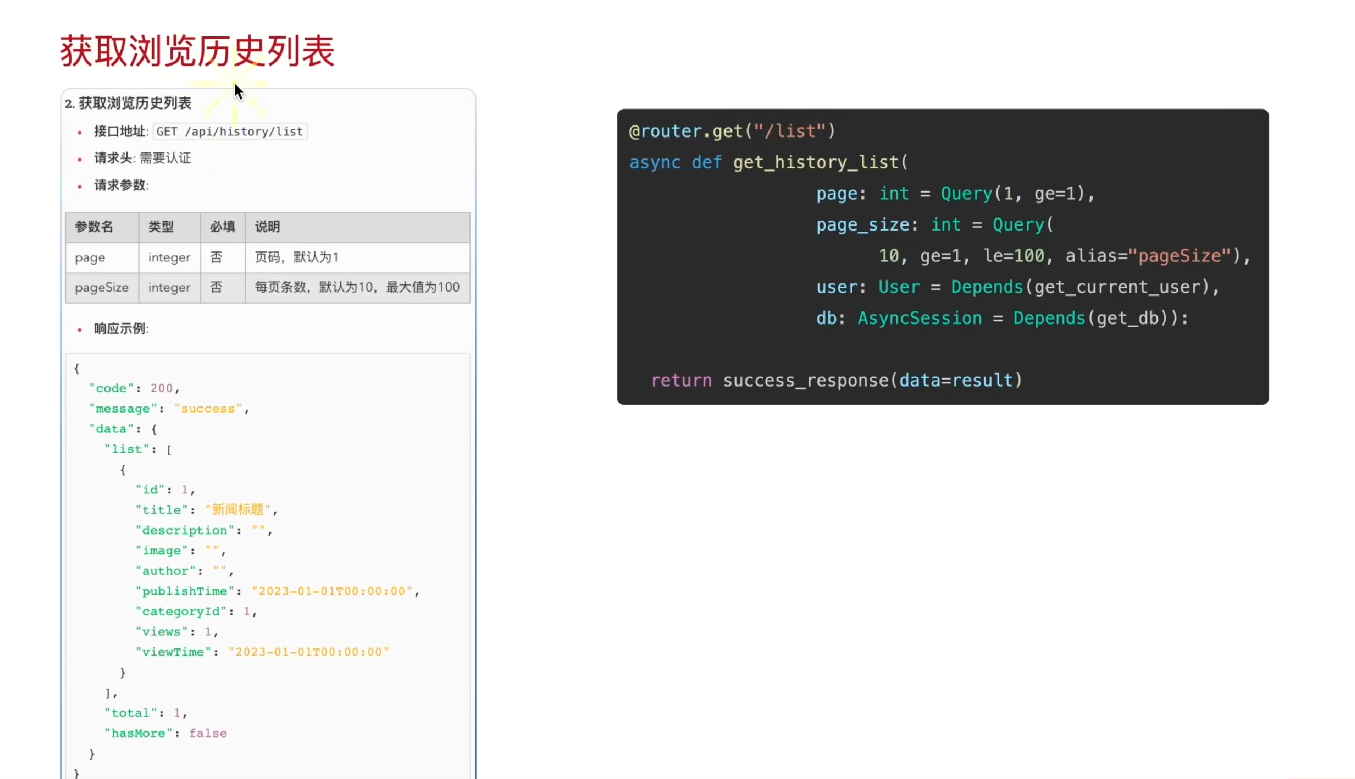Click the "publishTime" JSON line
The width and height of the screenshot is (1355, 779).
pos(278,591)
